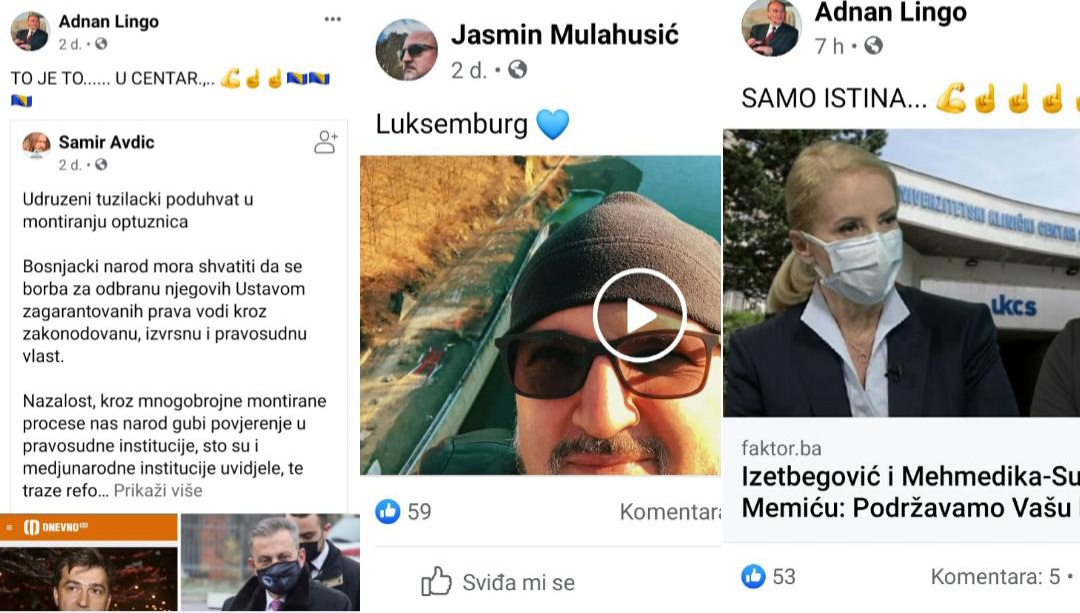Play the Luksemburg video
This screenshot has width=1080, height=613.
pyautogui.click(x=640, y=315)
